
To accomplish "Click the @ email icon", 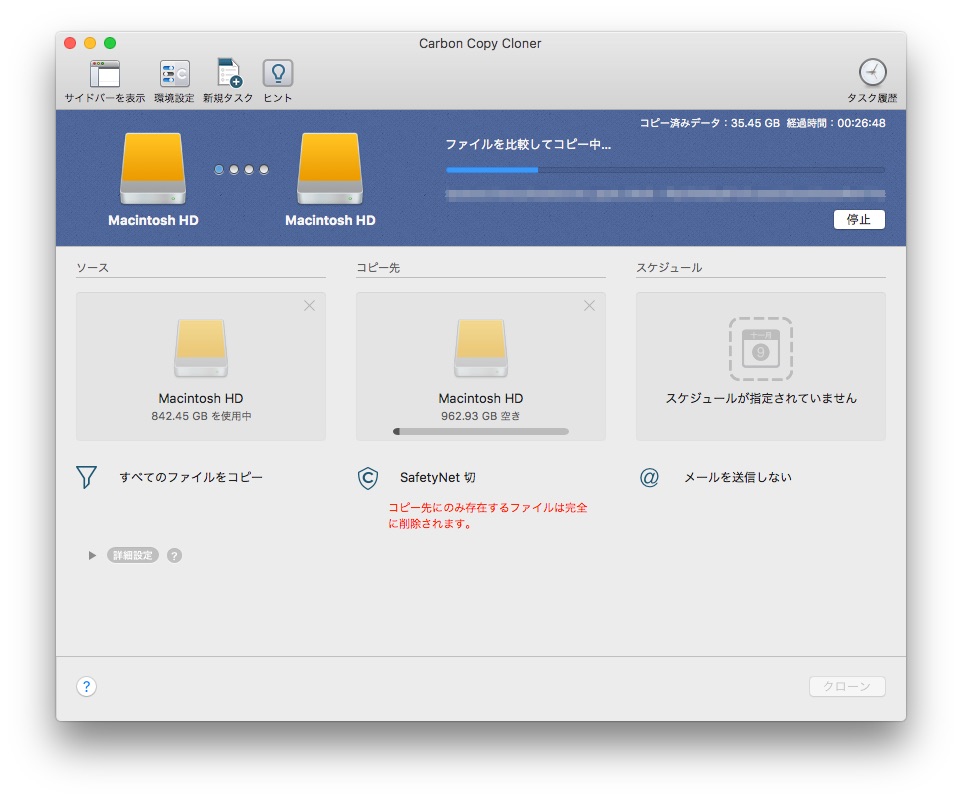I will coord(649,477).
